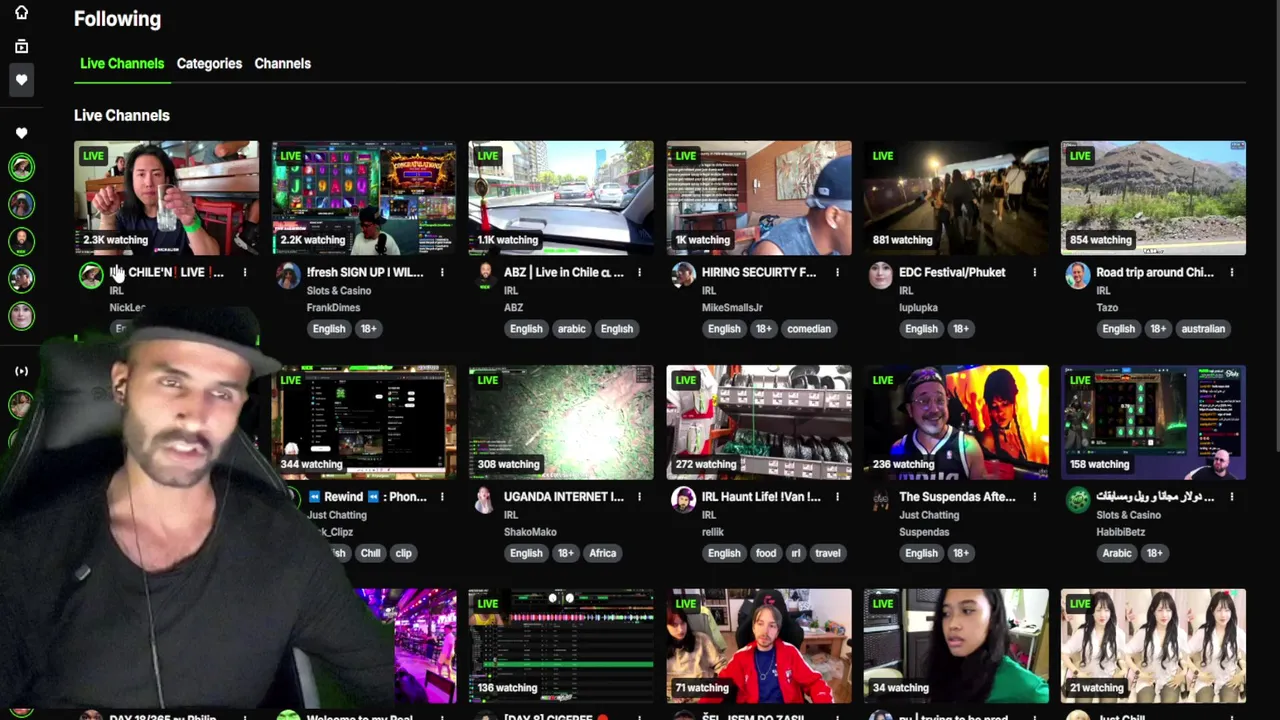The width and height of the screenshot is (1280, 720).
Task: Open the stream titled HIRING SECUIRTY F...
Action: 759,272
